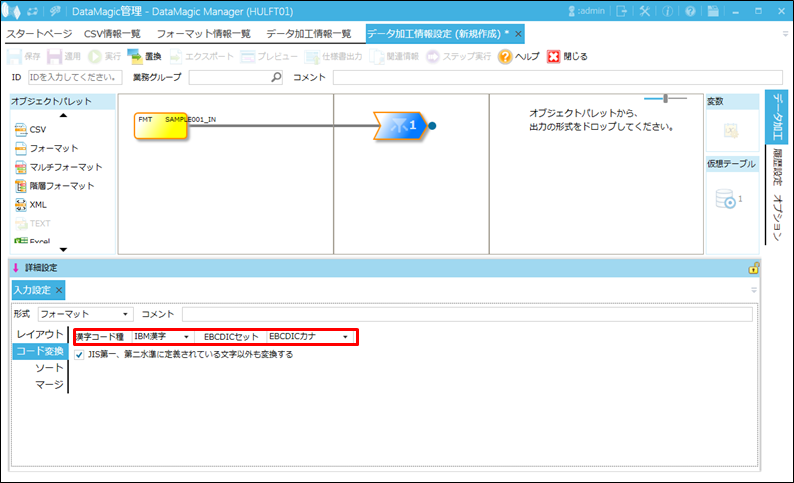
Task: Click the 仮想テーブル database icon
Action: [x=727, y=198]
